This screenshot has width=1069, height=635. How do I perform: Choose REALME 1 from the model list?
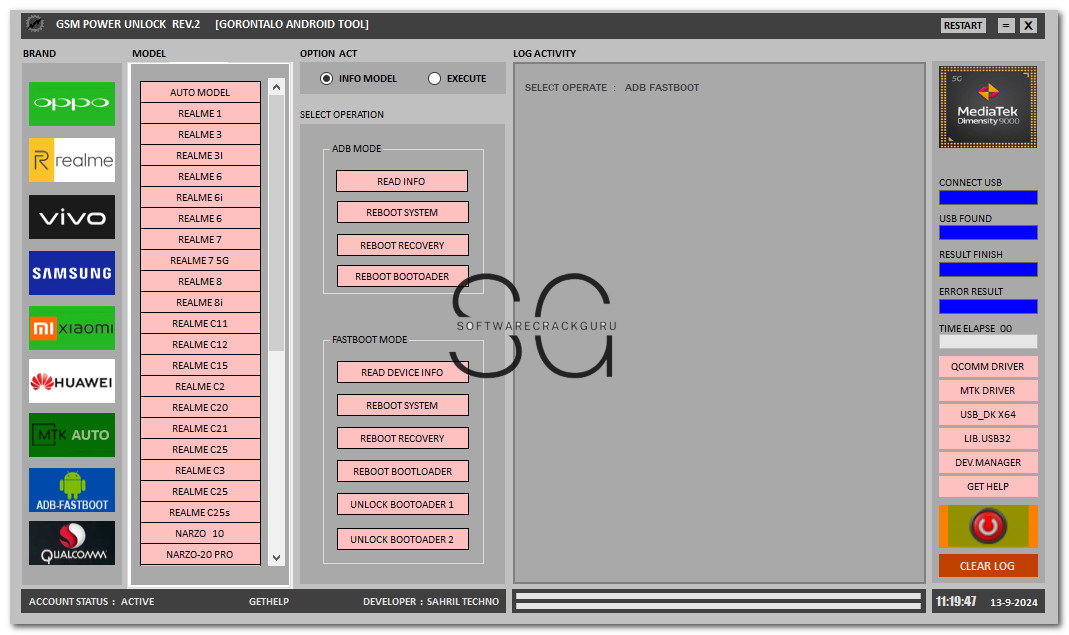click(200, 113)
